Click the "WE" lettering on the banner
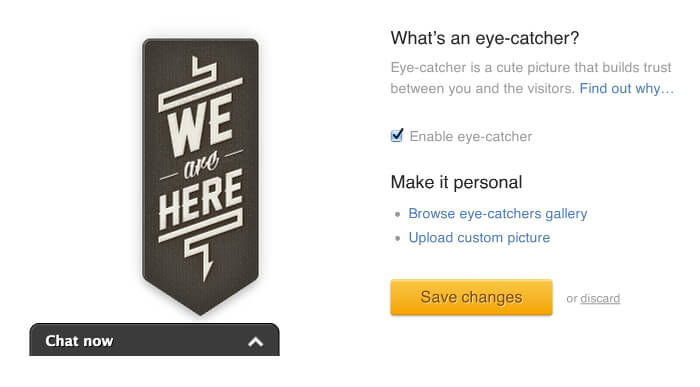Image resolution: width=700 pixels, height=387 pixels. pyautogui.click(x=200, y=125)
